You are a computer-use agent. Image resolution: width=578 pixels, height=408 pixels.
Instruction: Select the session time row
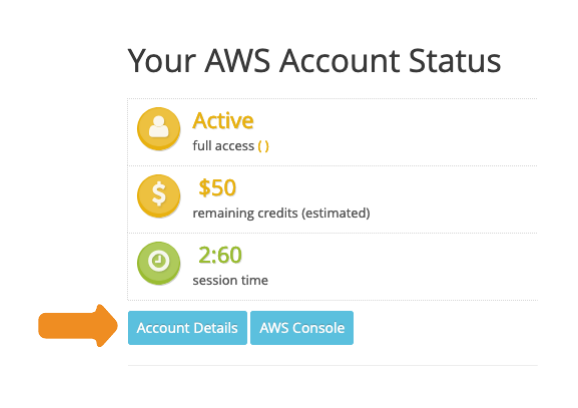[x=332, y=267]
